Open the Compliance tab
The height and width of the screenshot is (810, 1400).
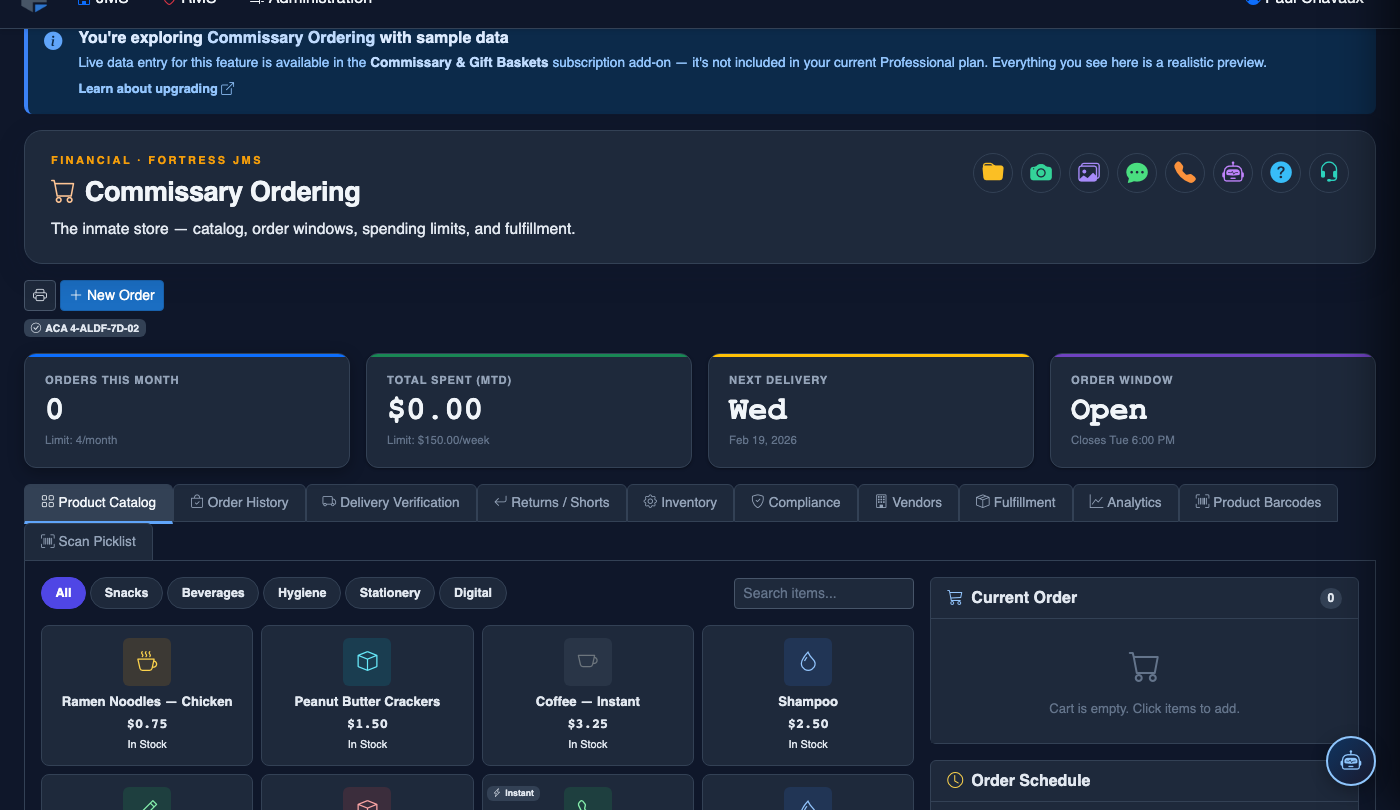tap(796, 503)
